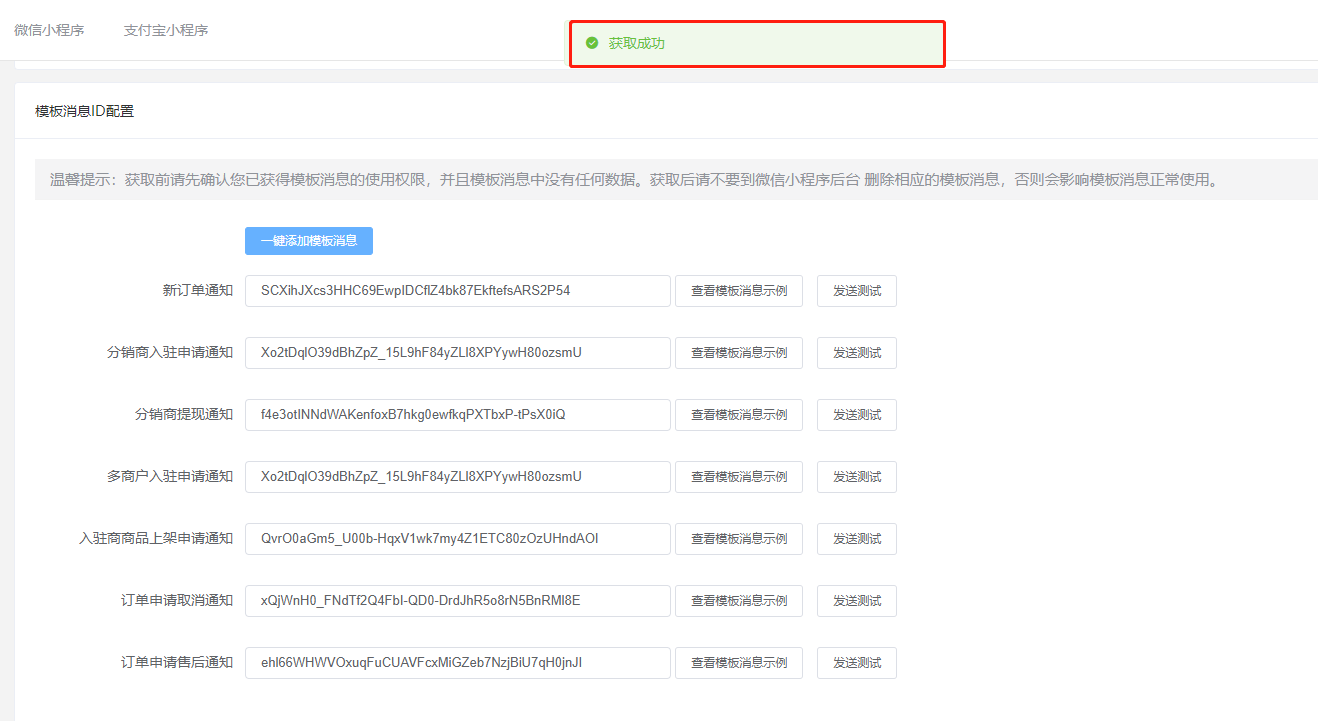The width and height of the screenshot is (1318, 721).
Task: Focus the 新订单通知 template ID field
Action: pyautogui.click(x=457, y=291)
